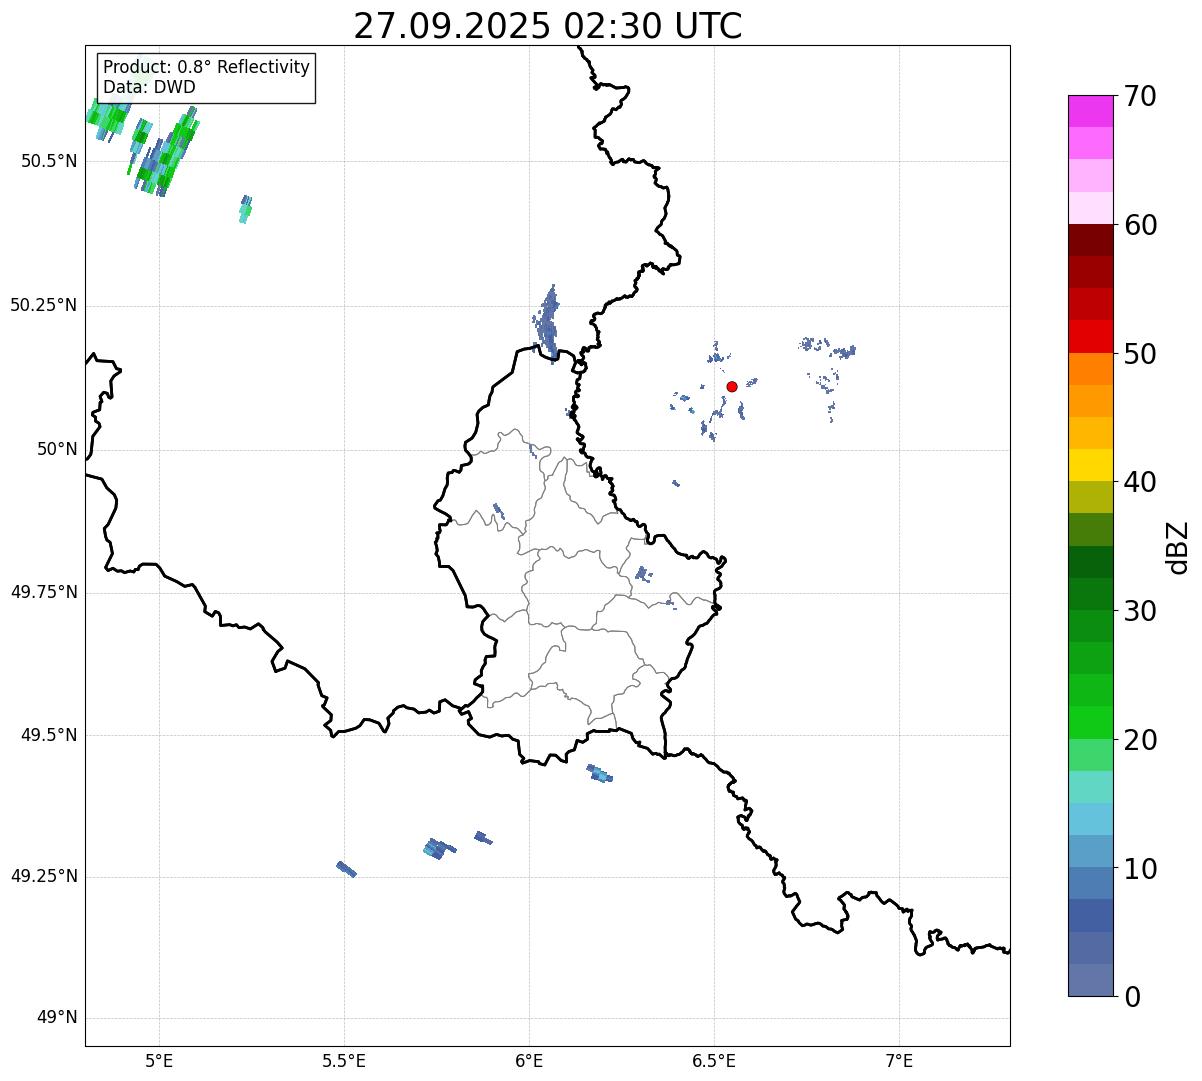The height and width of the screenshot is (1081, 1202).
Task: Click the 'Data: DWD' label
Action: coord(149,87)
